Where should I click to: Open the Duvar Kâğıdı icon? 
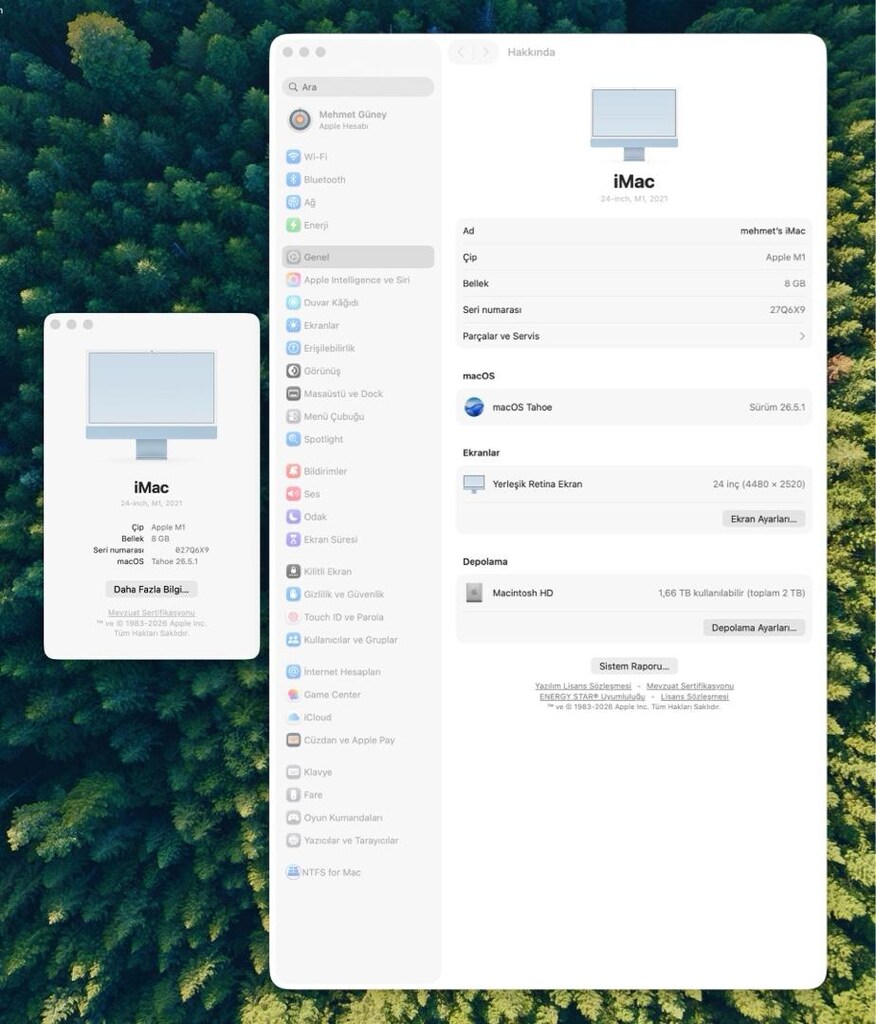pos(293,303)
